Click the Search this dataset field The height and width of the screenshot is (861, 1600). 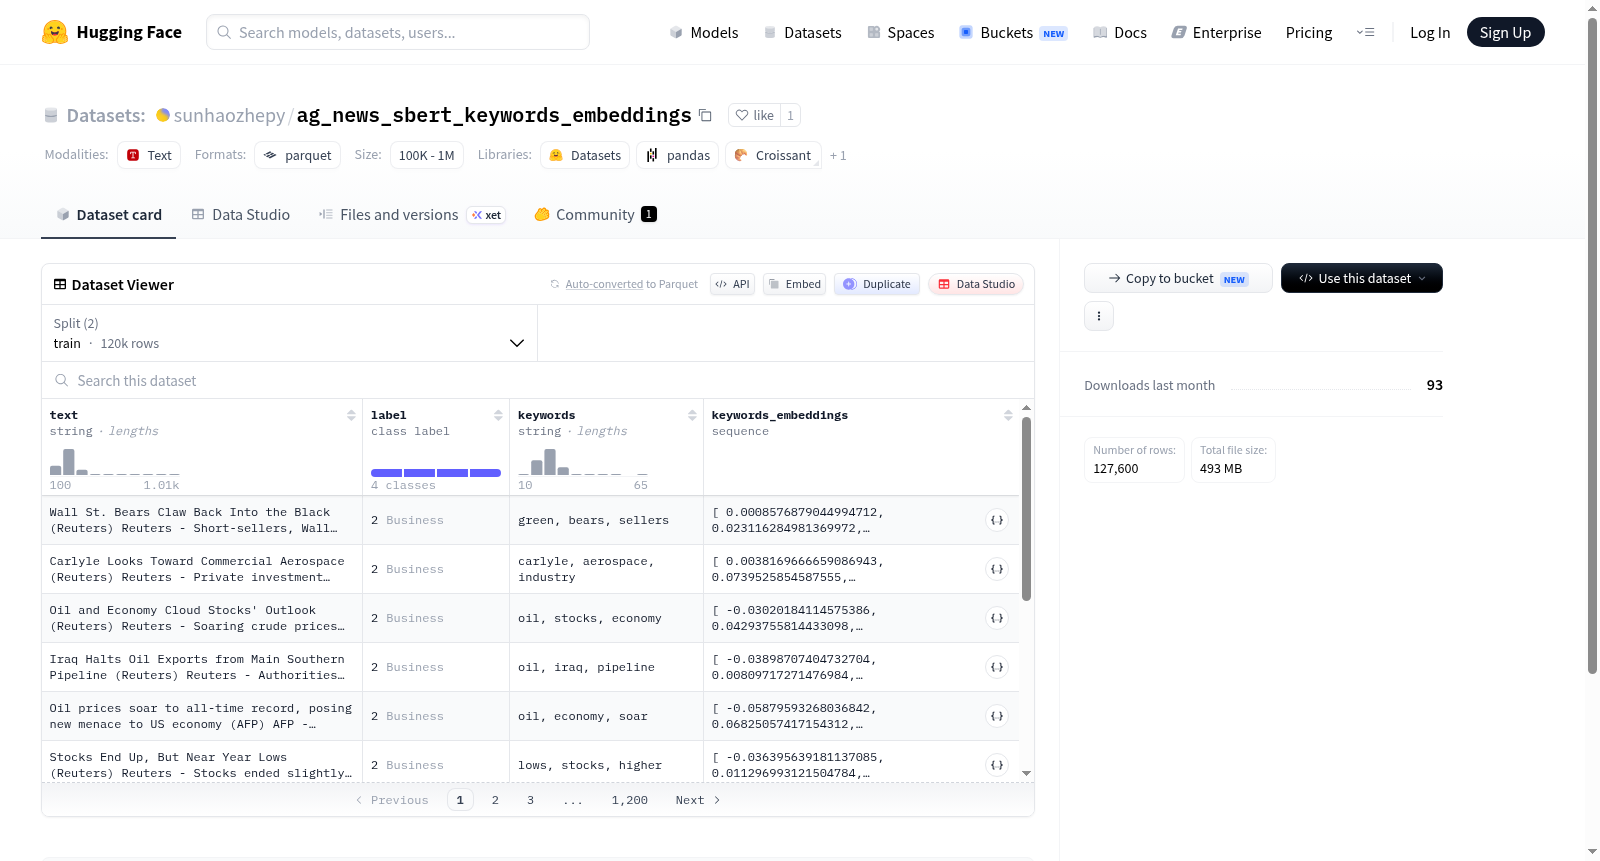pos(538,380)
